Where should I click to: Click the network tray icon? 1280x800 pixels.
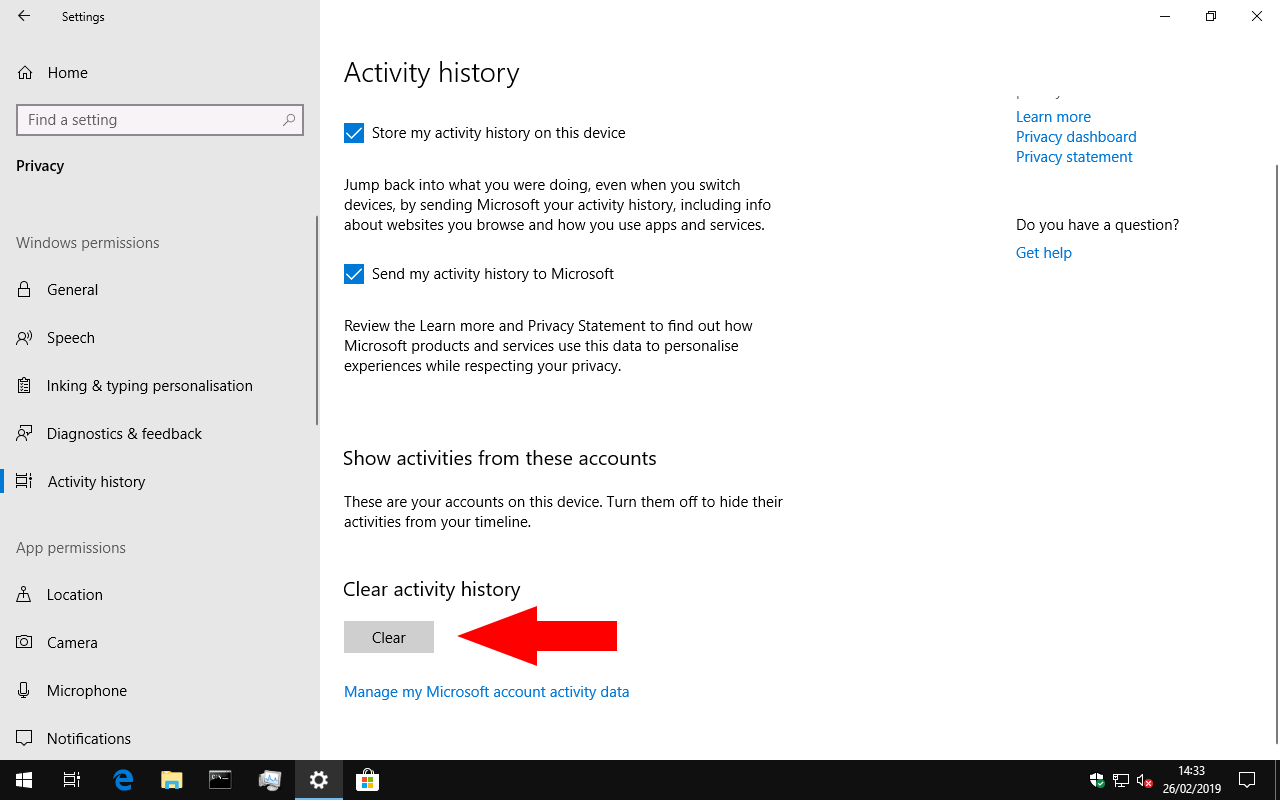1121,780
